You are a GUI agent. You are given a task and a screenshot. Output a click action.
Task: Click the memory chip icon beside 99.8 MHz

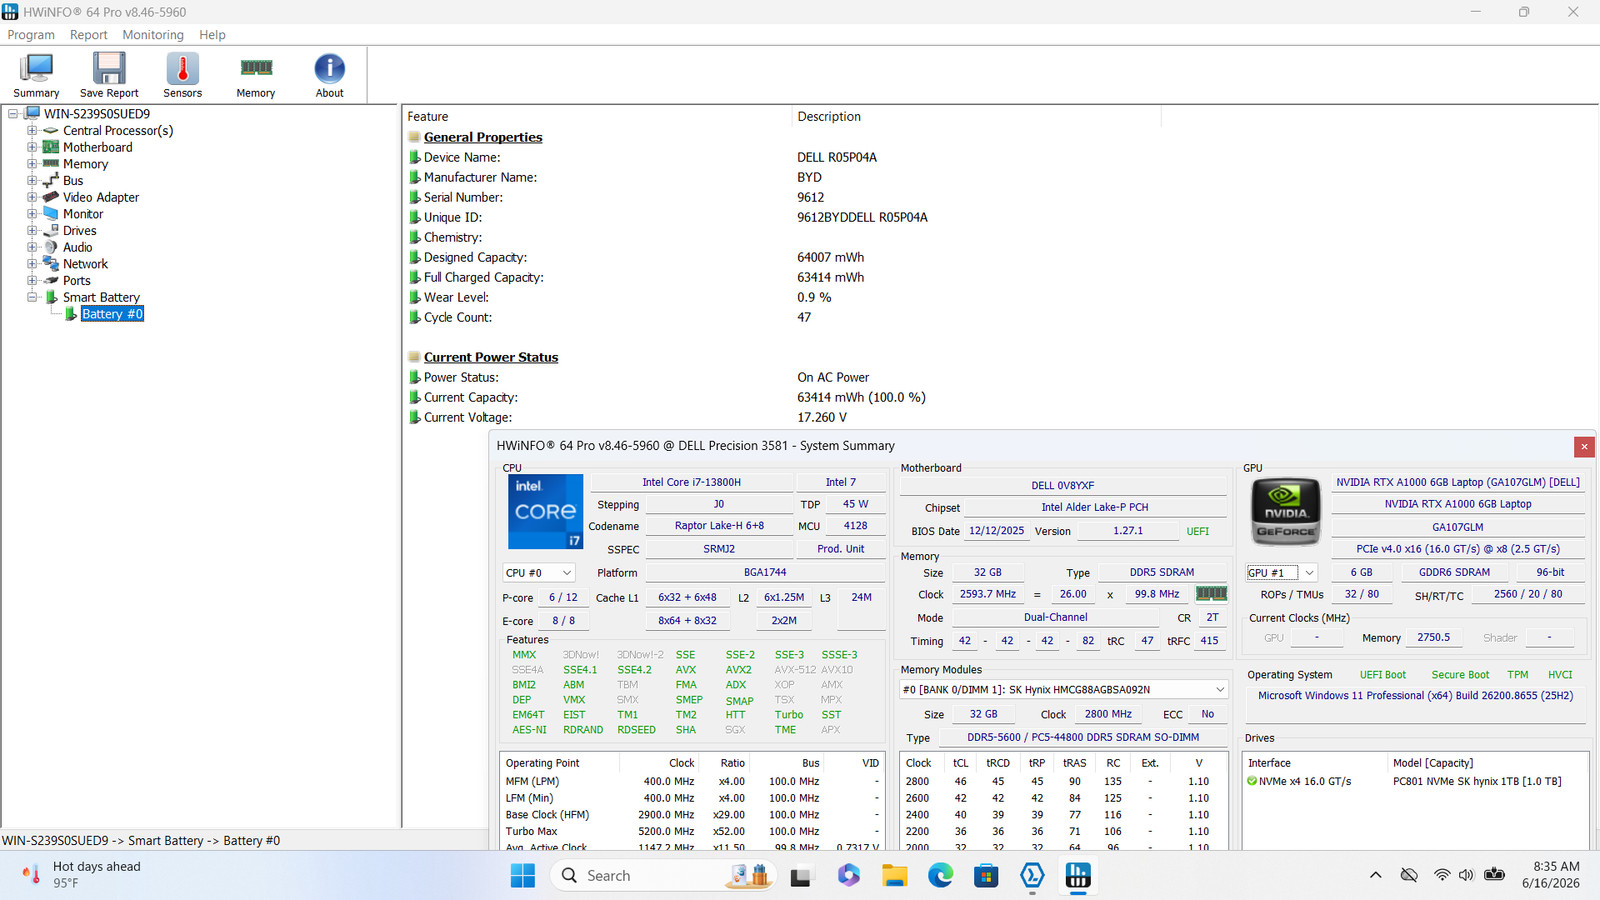[1211, 594]
